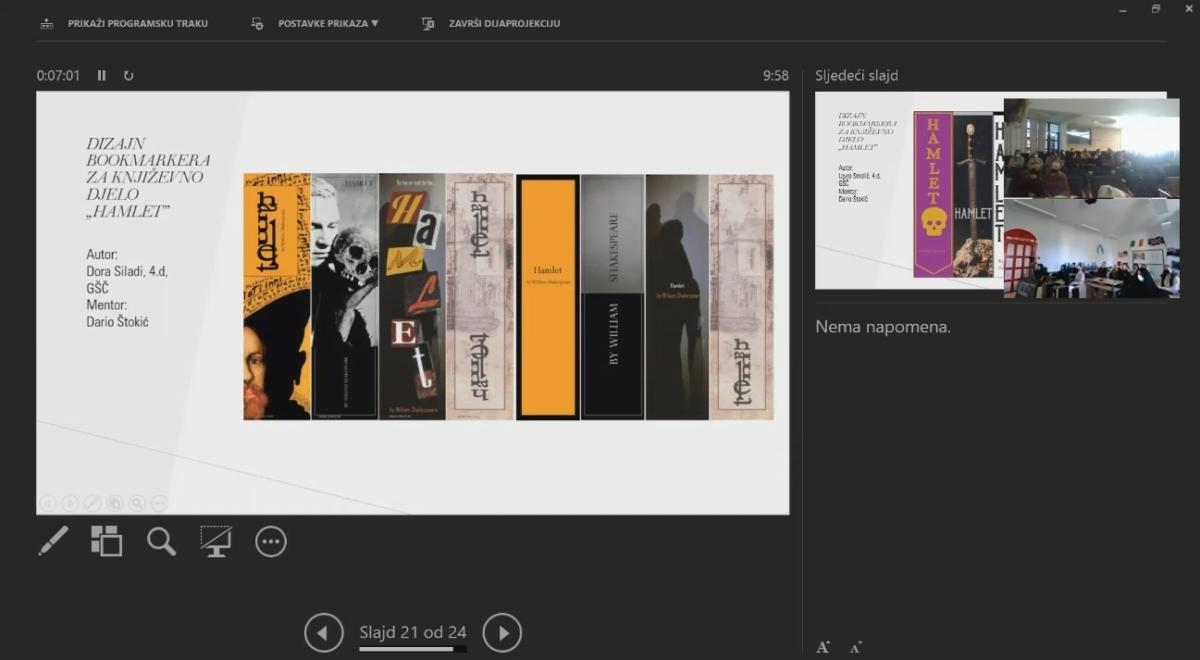Click the Prikaži programsku traku button

point(124,23)
